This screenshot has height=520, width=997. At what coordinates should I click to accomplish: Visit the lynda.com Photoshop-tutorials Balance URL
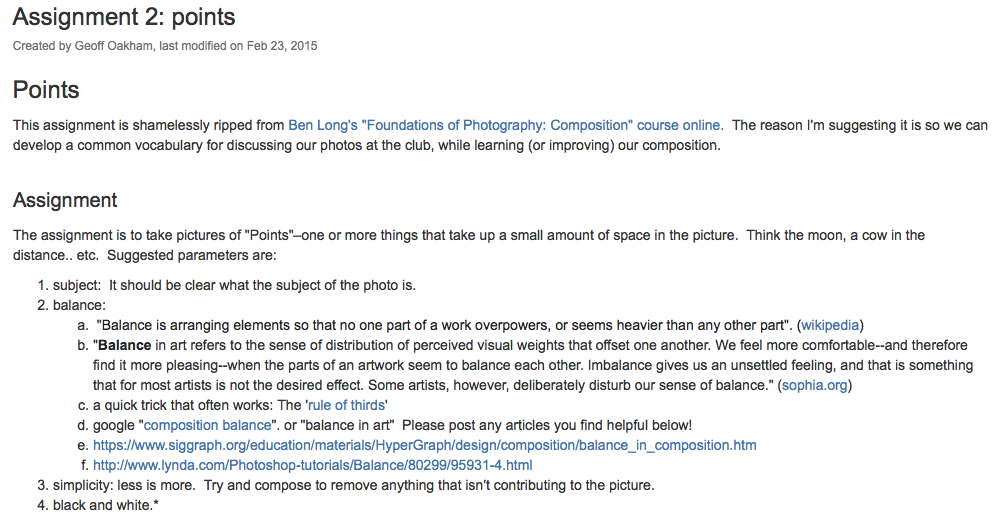click(312, 465)
